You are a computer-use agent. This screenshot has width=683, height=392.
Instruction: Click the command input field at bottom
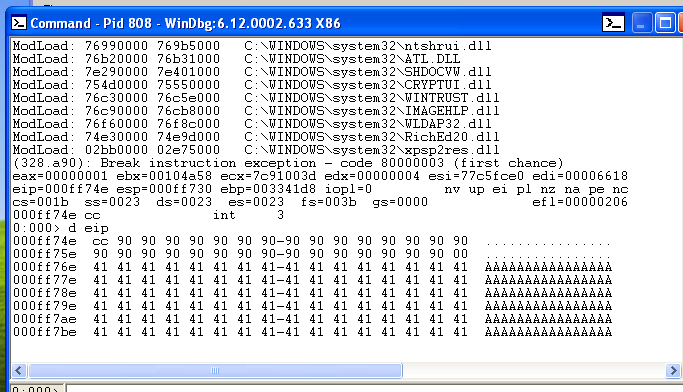(x=374, y=388)
